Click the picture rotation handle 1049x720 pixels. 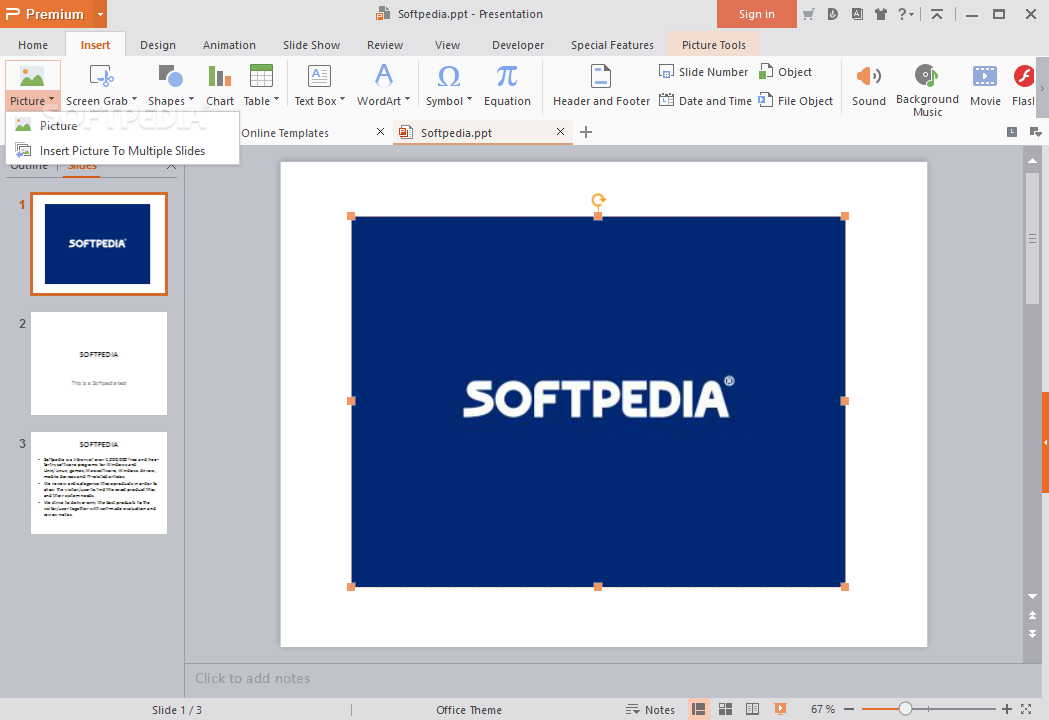(x=598, y=199)
